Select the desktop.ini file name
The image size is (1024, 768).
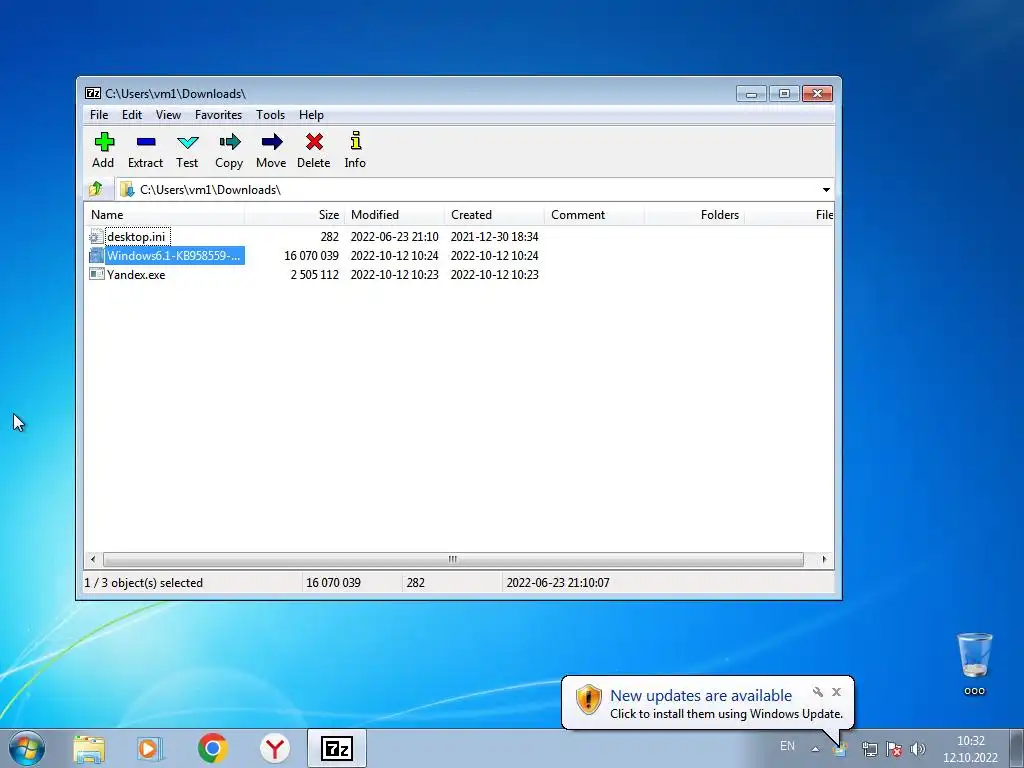click(136, 236)
